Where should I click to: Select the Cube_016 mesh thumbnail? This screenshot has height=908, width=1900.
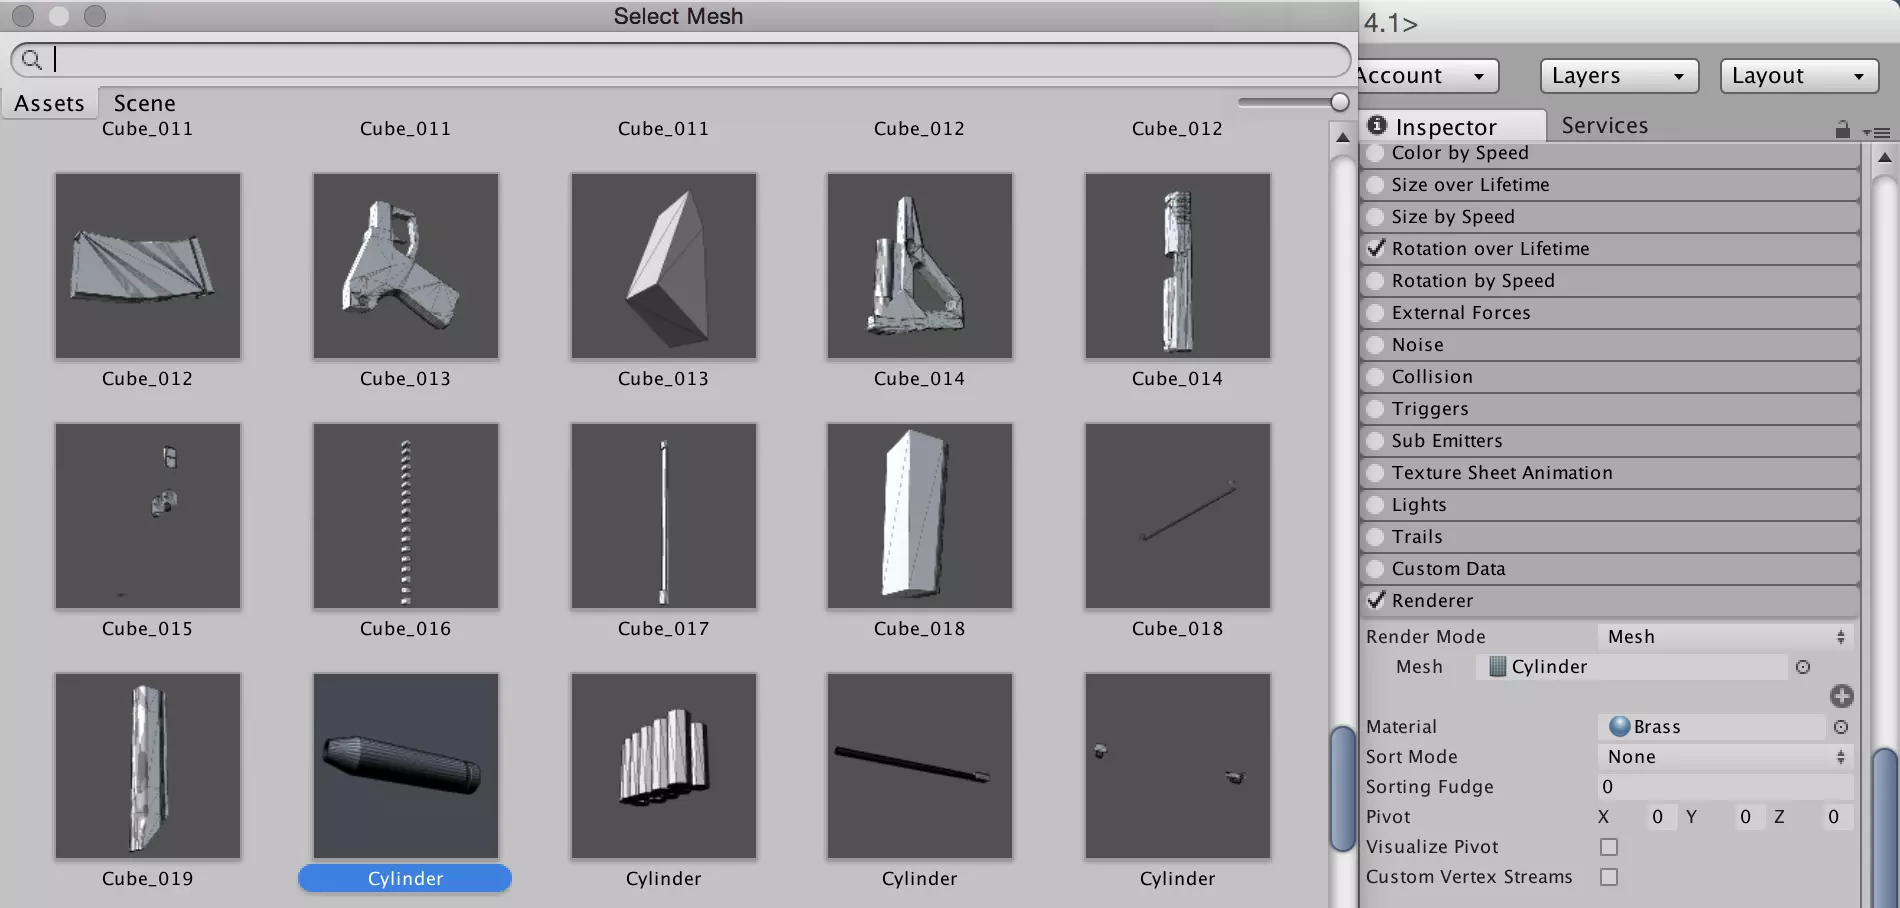[405, 516]
